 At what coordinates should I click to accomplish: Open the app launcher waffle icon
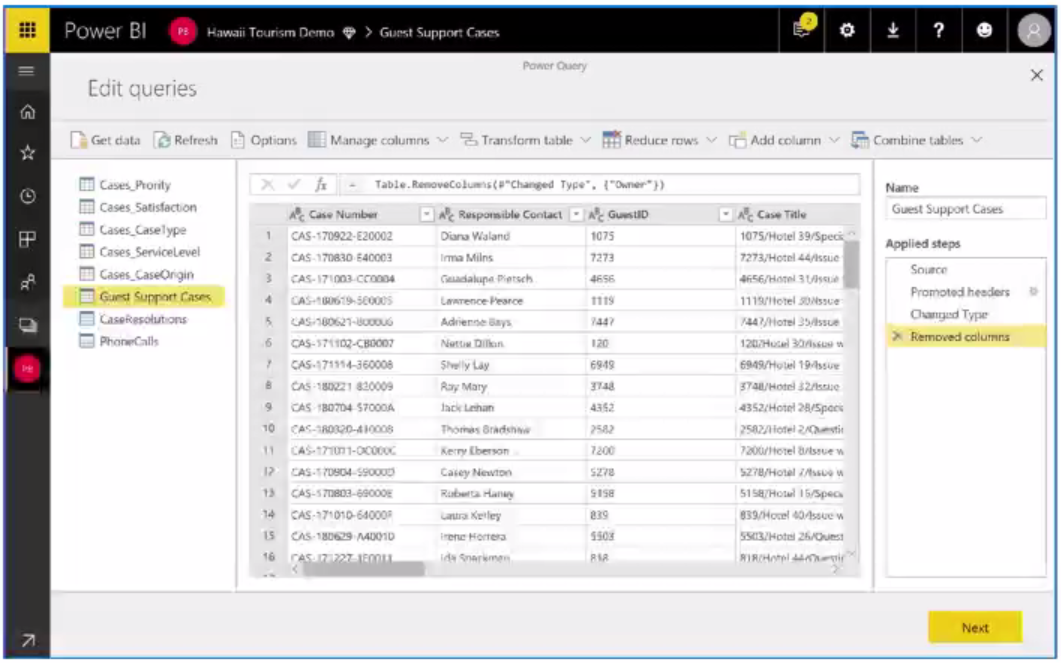(x=27, y=30)
